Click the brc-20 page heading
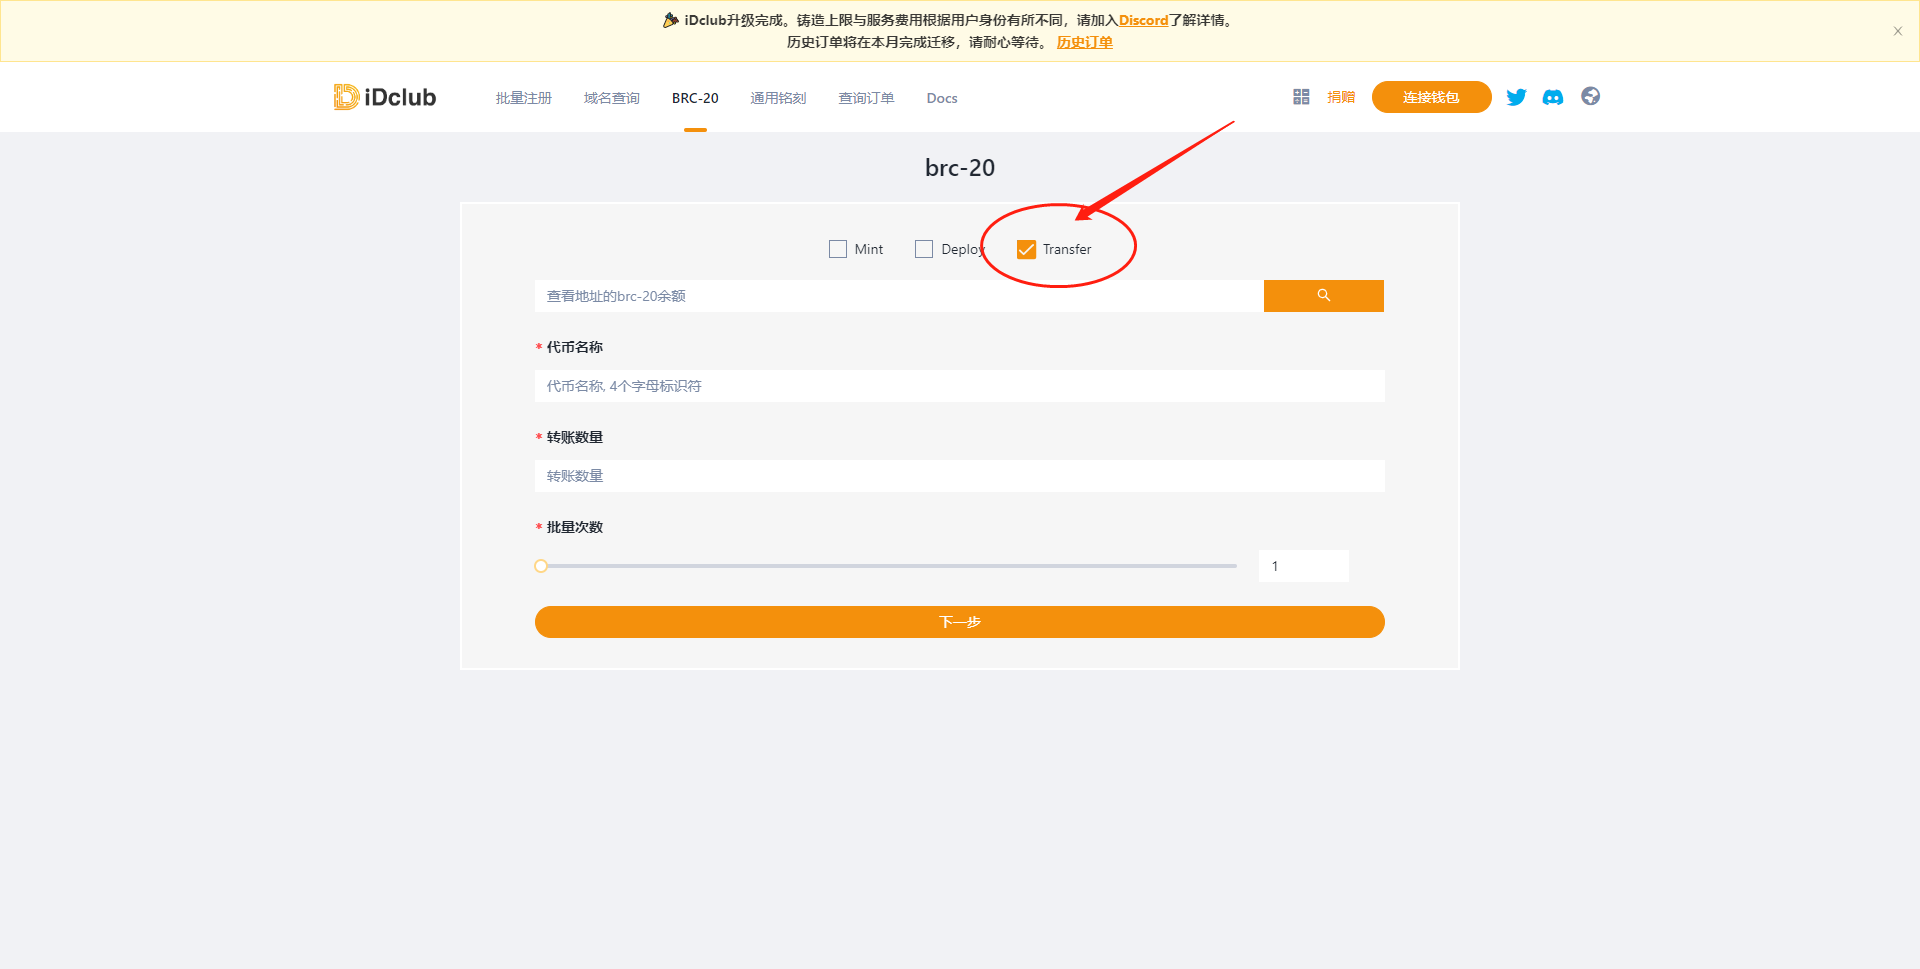The image size is (1920, 969). (x=960, y=168)
